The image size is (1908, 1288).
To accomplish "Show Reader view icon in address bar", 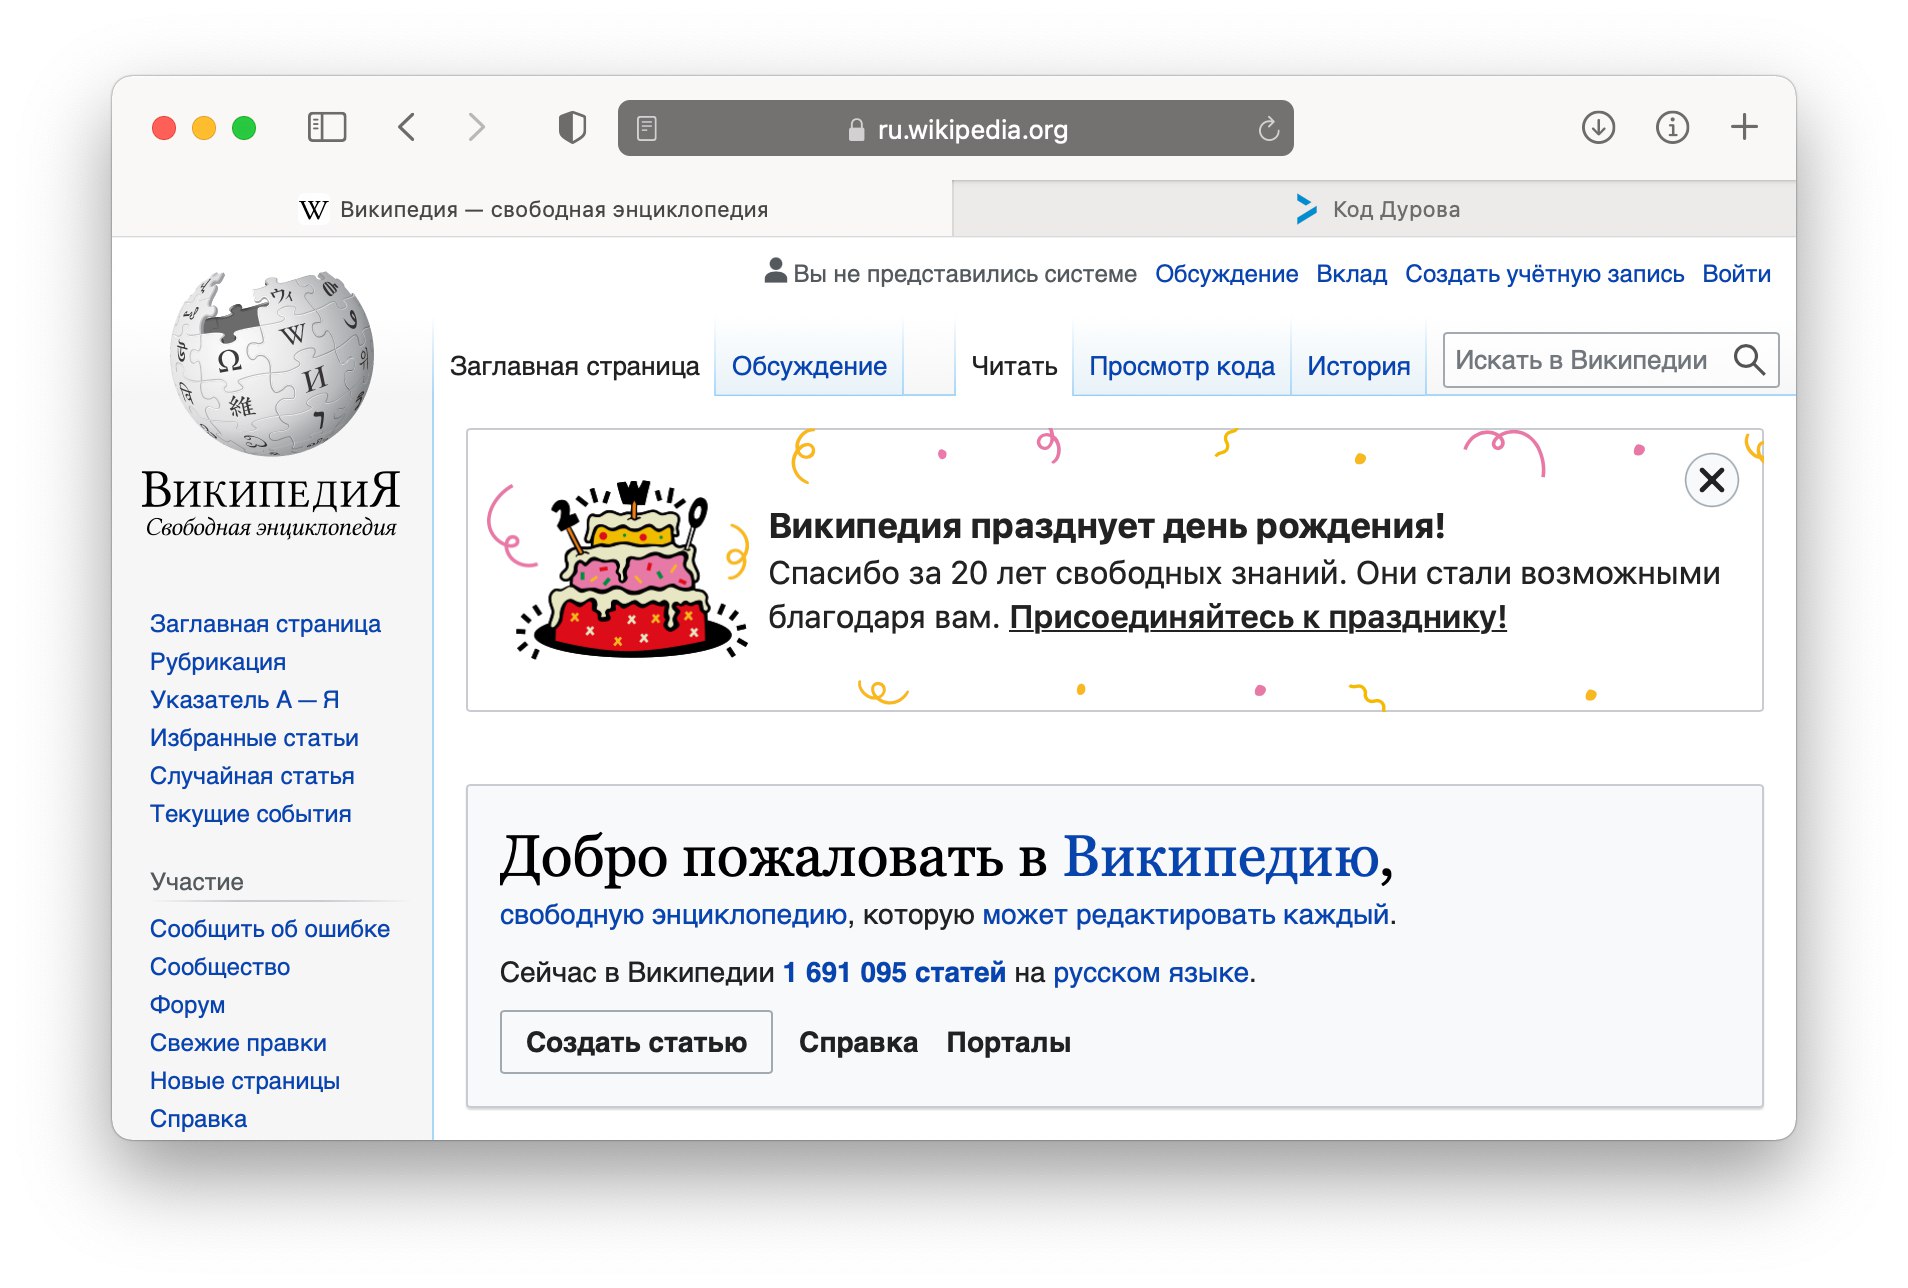I will pyautogui.click(x=647, y=128).
